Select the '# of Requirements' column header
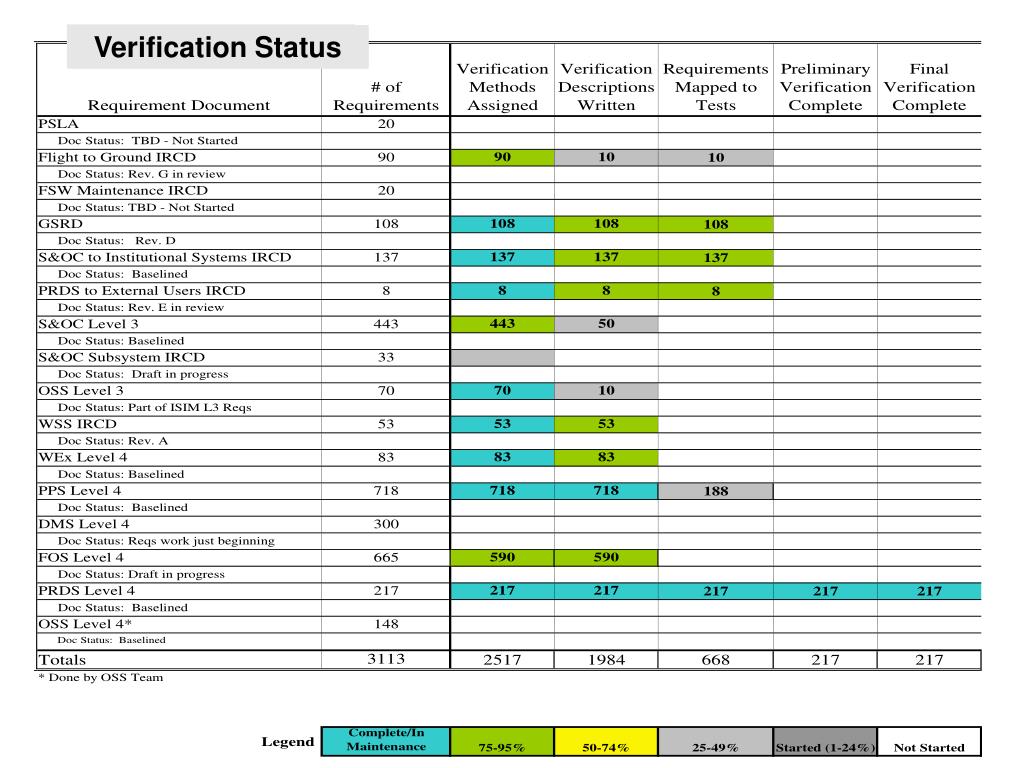The height and width of the screenshot is (768, 1024). (386, 96)
